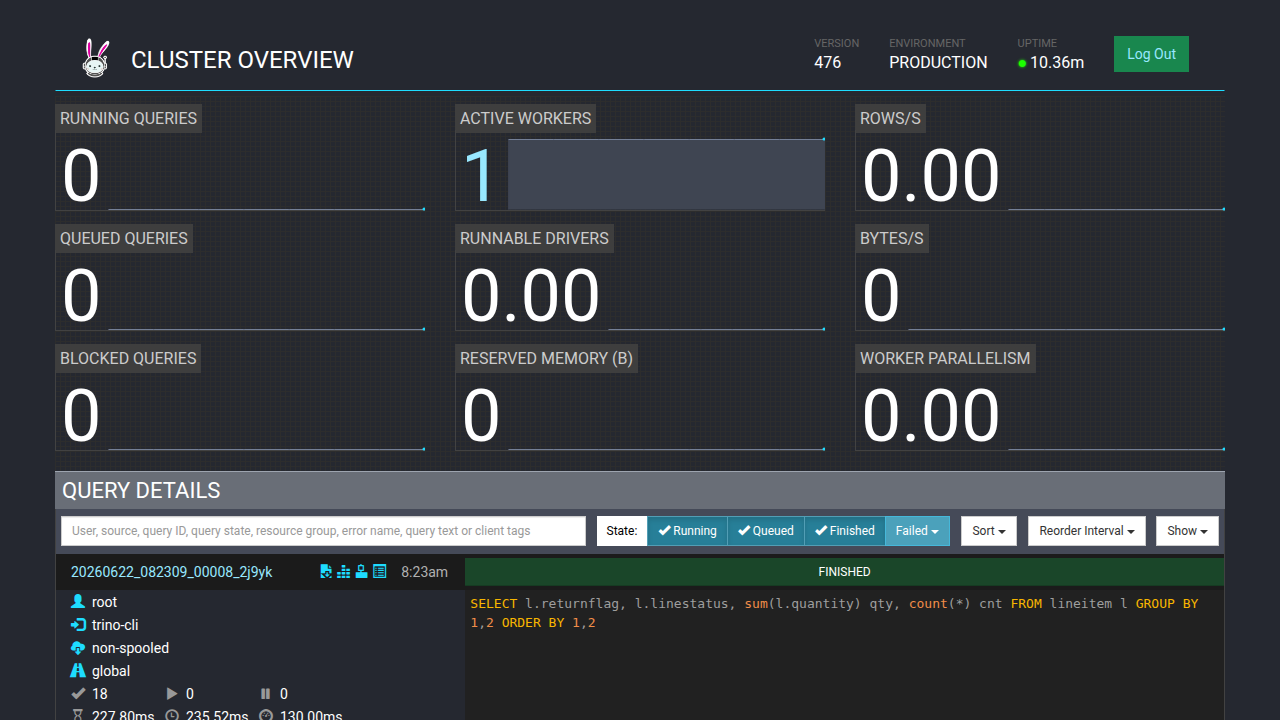Viewport: 1280px width, 720px height.
Task: Open the Reorder Interval dropdown
Action: (1087, 531)
